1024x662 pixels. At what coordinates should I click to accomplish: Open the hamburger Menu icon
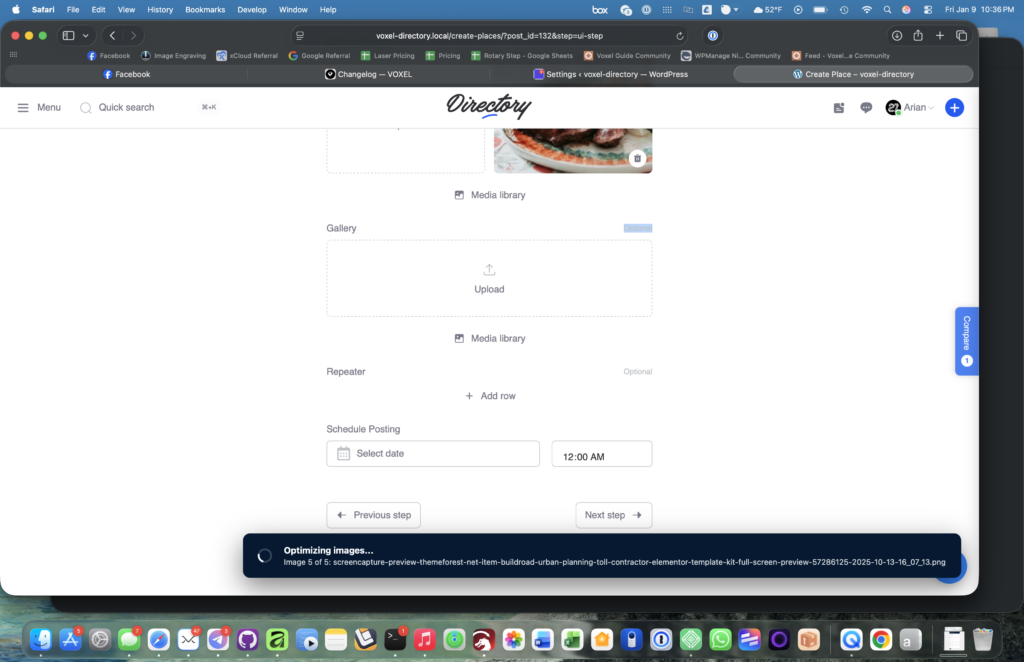click(23, 108)
